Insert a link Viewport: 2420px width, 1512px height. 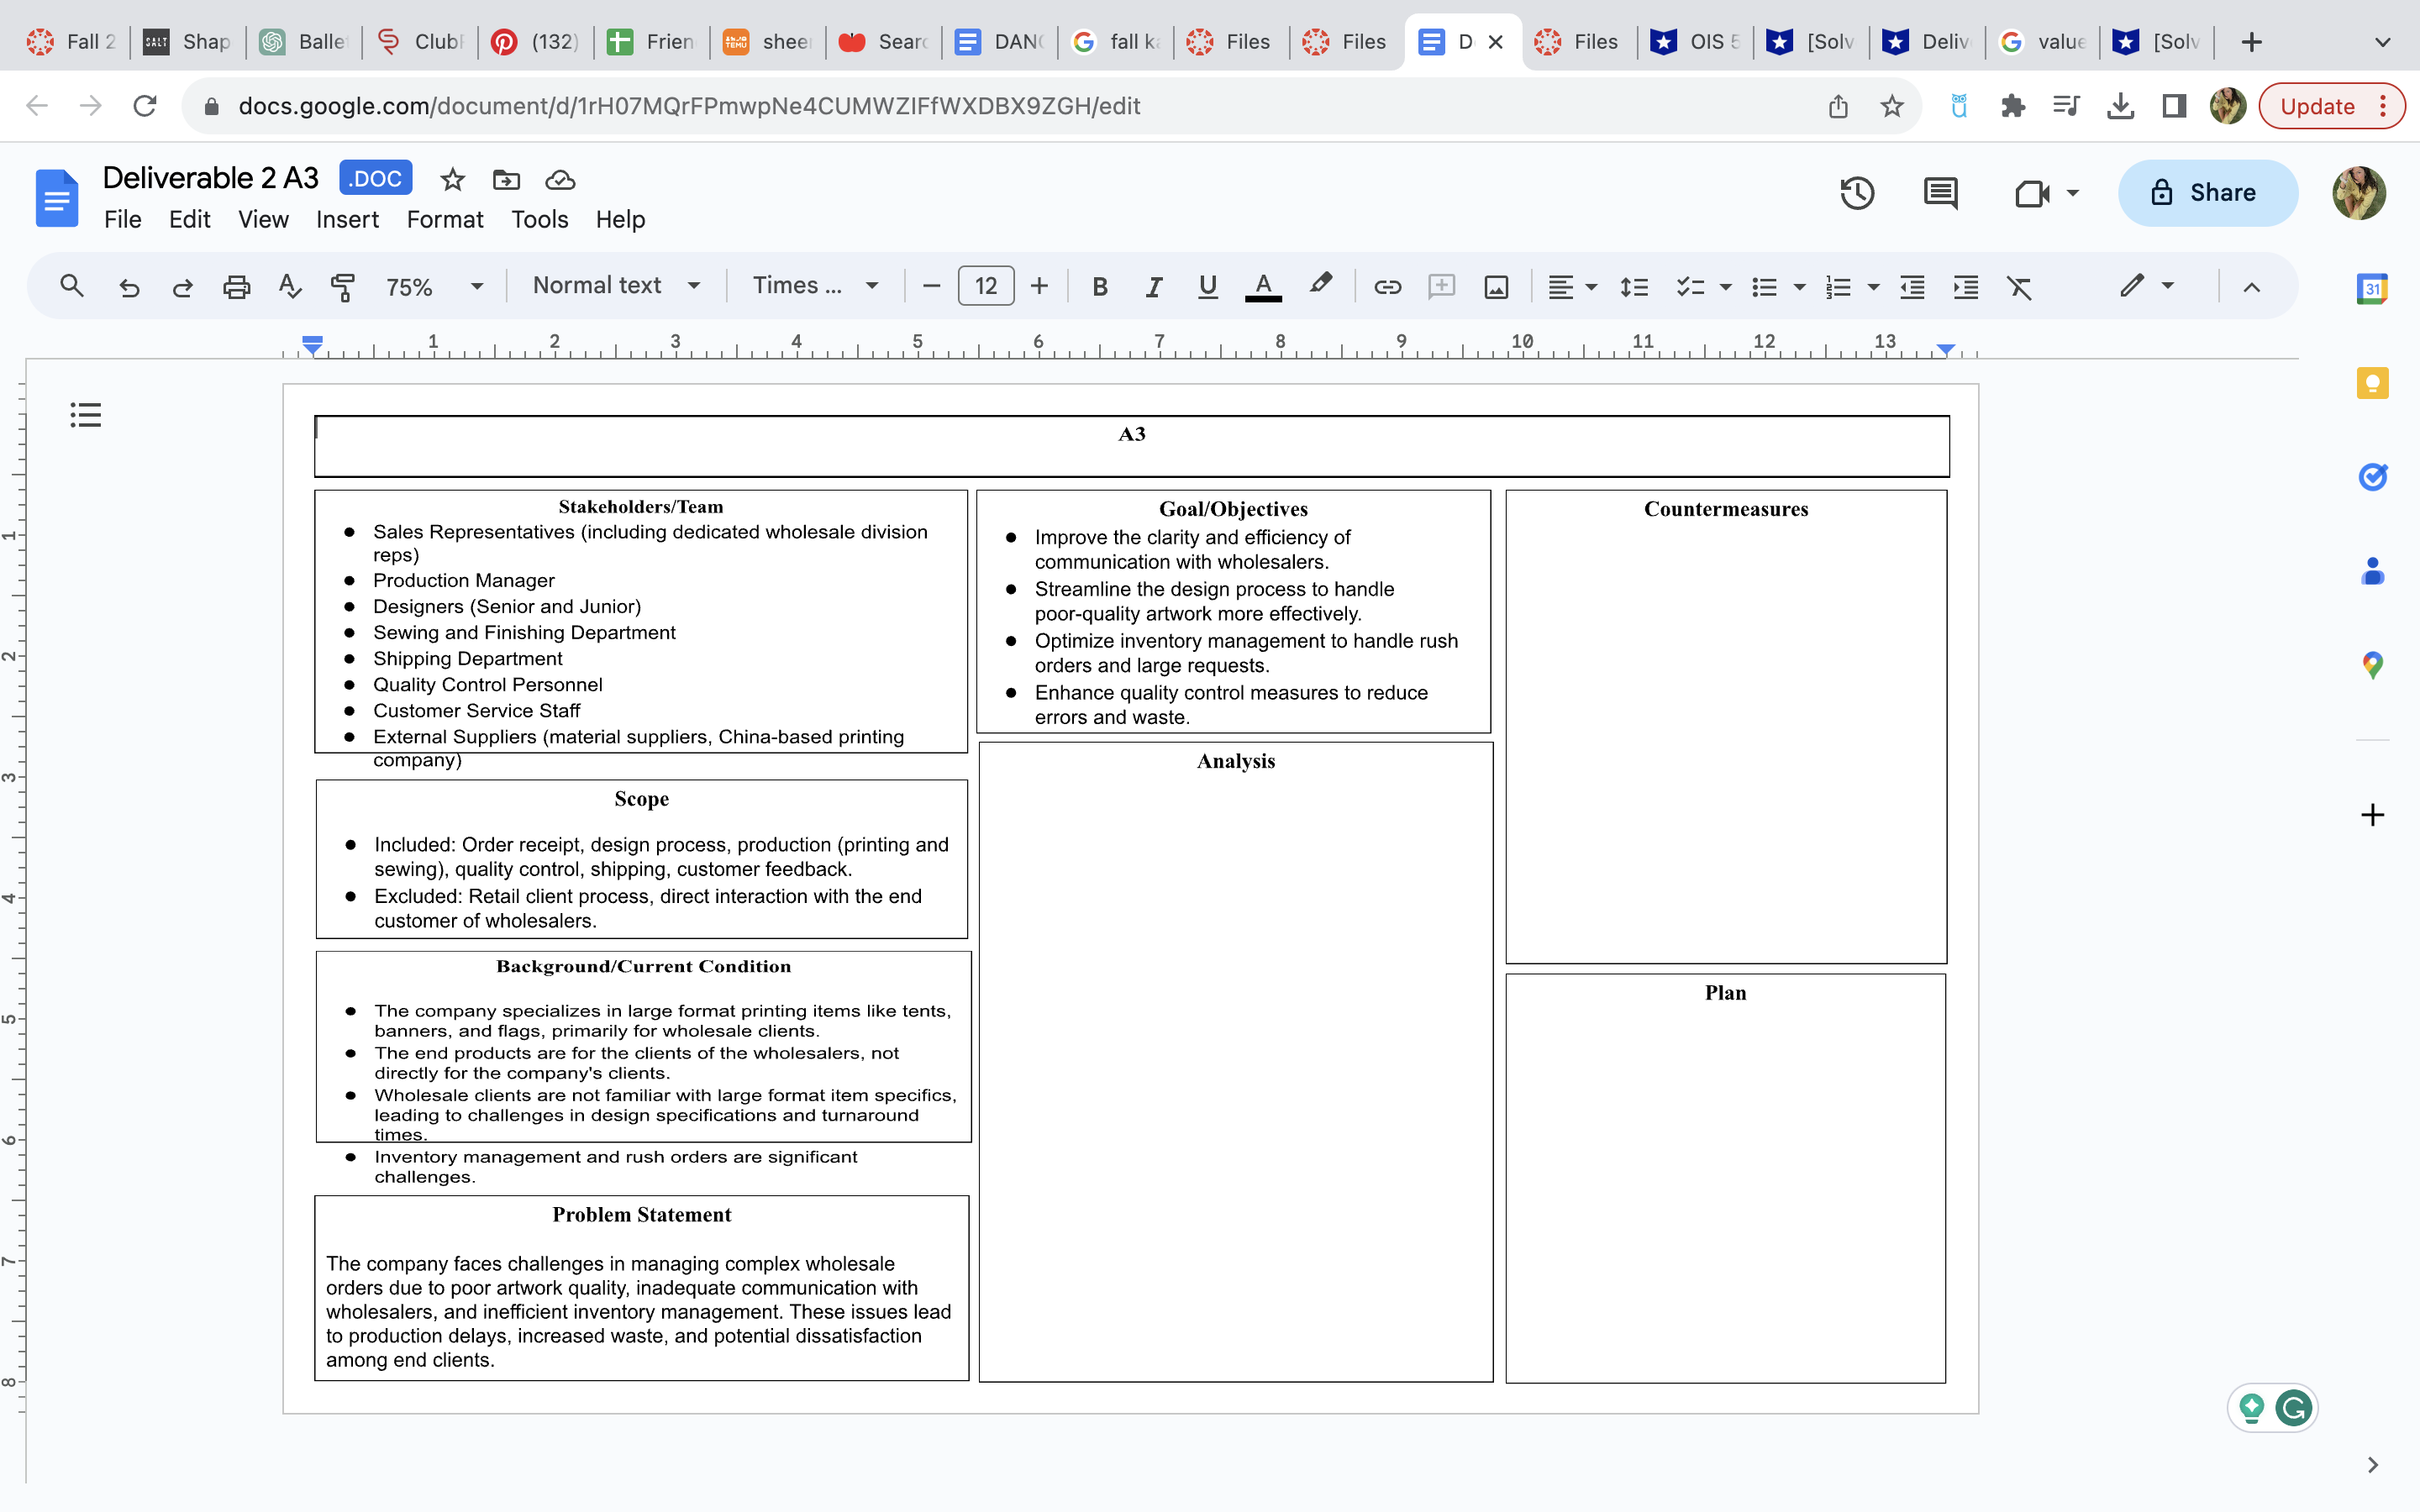1388,286
